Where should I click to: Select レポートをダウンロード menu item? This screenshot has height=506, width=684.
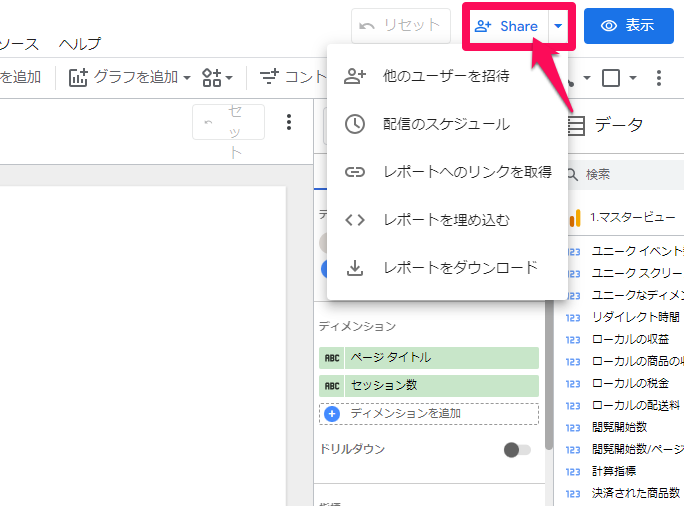pos(447,268)
